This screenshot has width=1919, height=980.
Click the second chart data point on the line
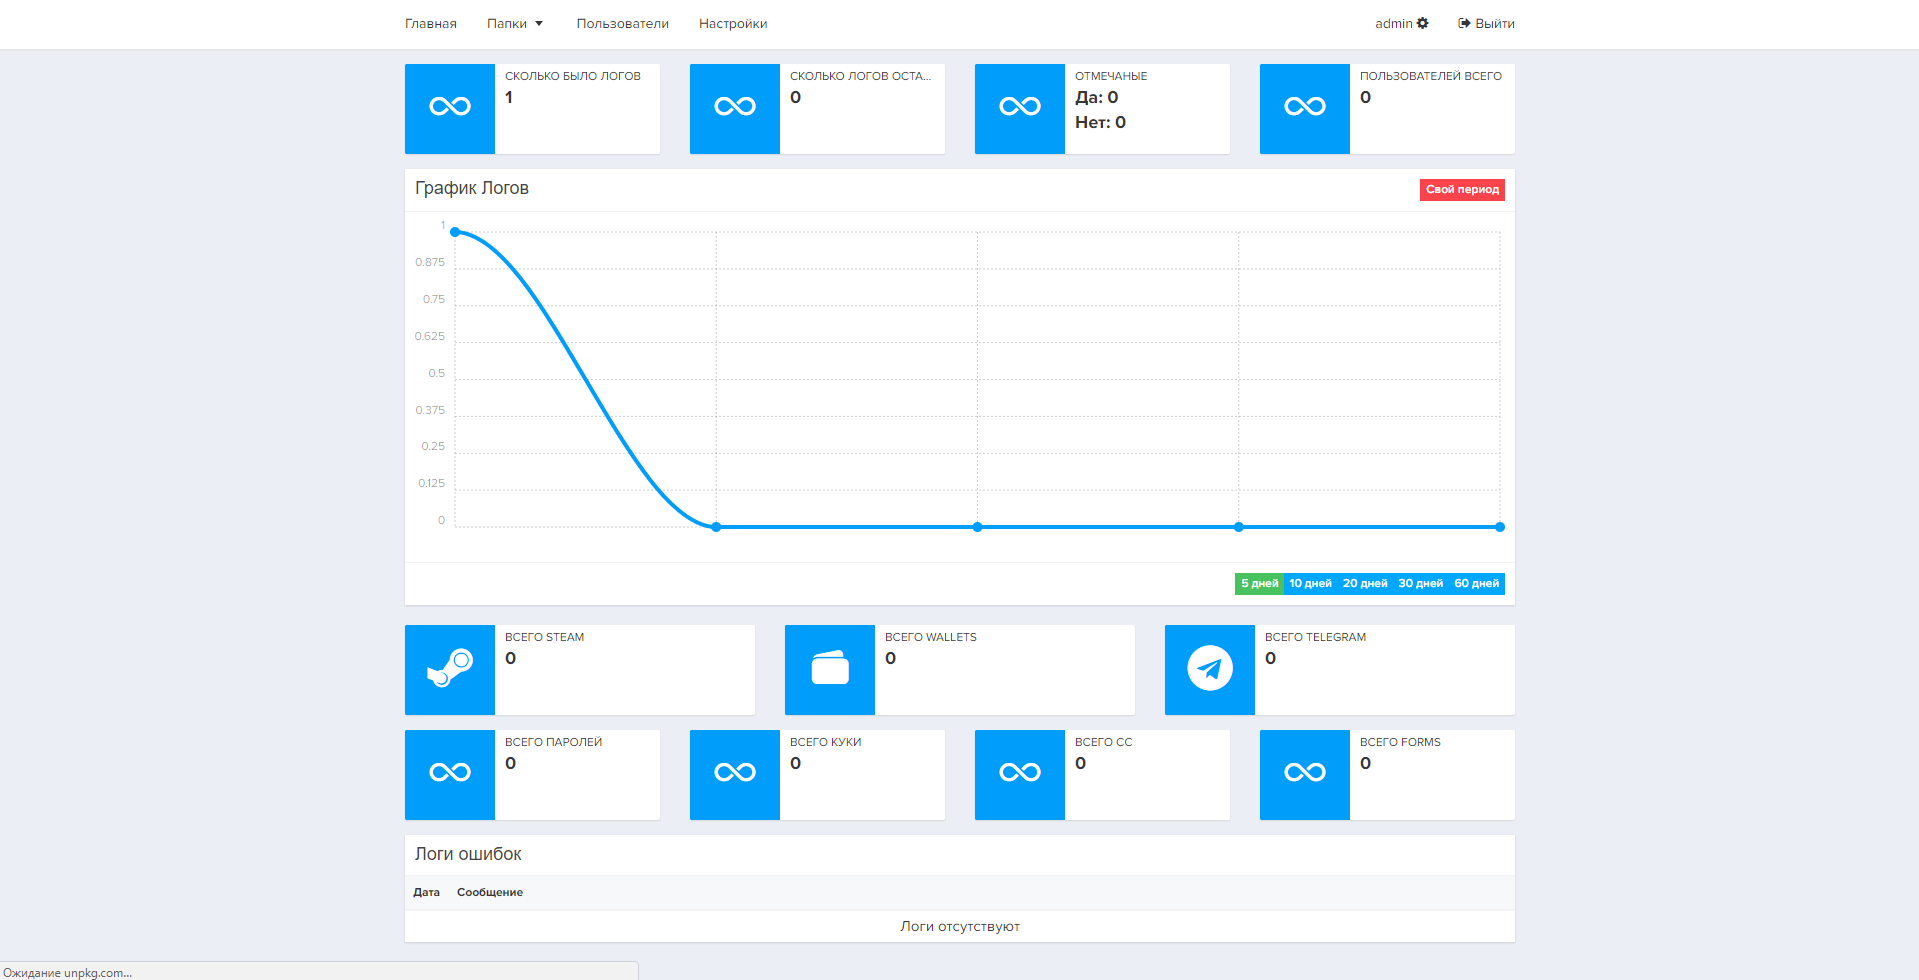tap(716, 527)
